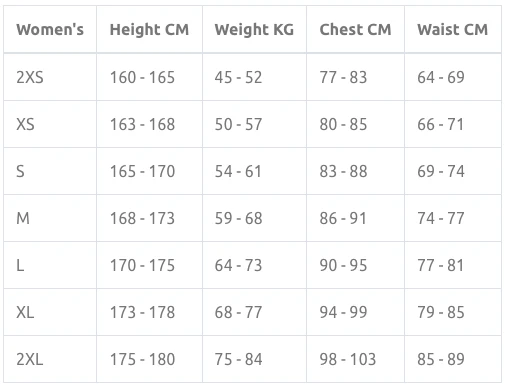The width and height of the screenshot is (505, 389).
Task: Select the weight value 68 - 77
Action: pyautogui.click(x=238, y=312)
